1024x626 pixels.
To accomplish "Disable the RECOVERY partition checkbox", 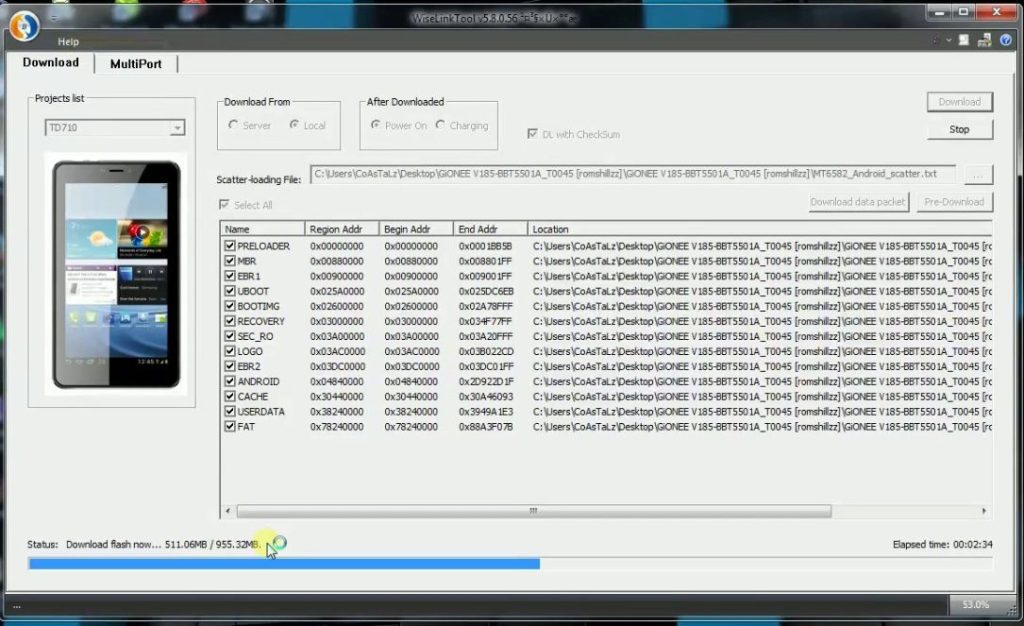I will tap(228, 321).
